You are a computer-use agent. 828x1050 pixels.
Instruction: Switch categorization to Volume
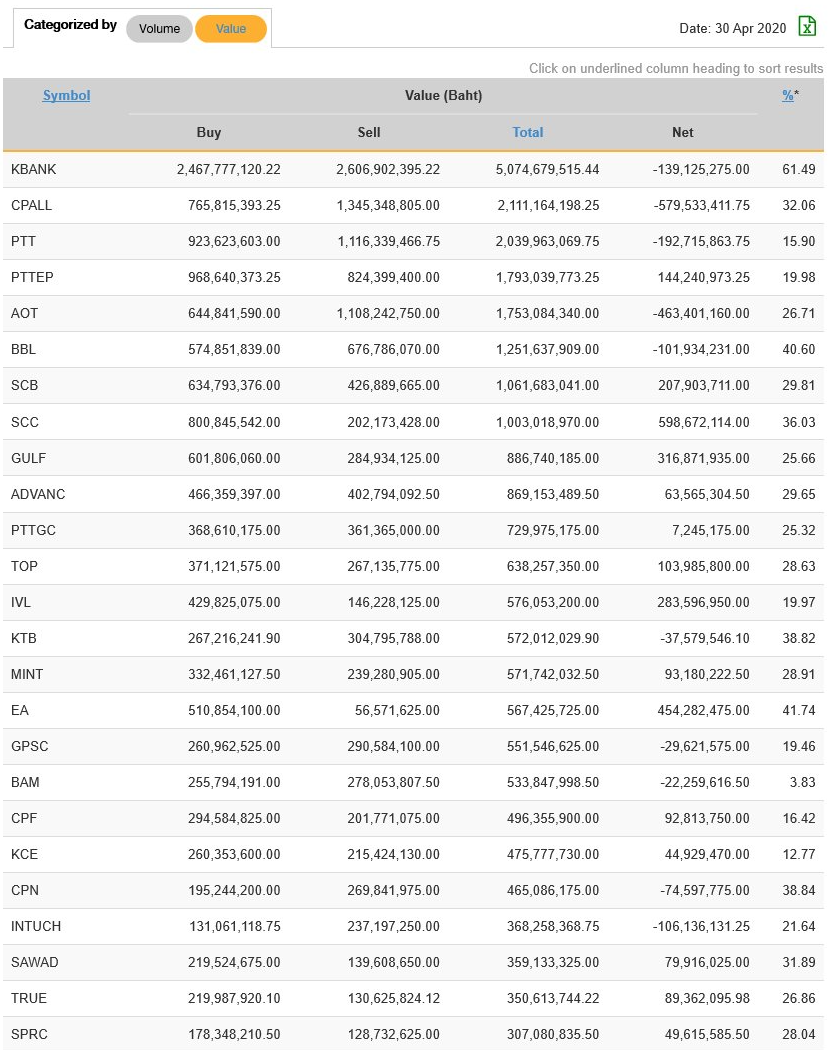[159, 29]
